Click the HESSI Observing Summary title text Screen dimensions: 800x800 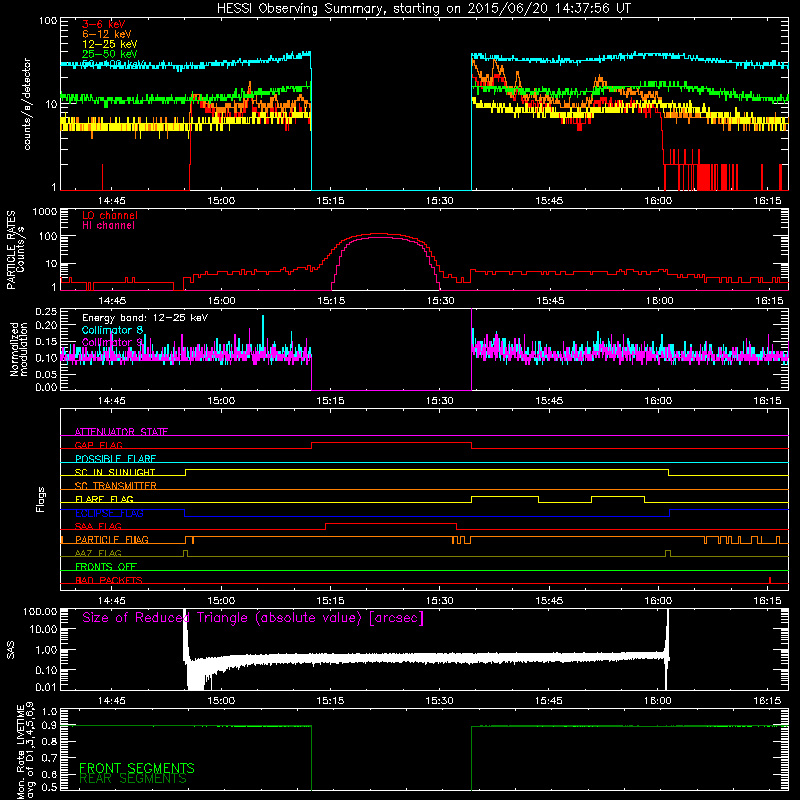pyautogui.click(x=423, y=8)
